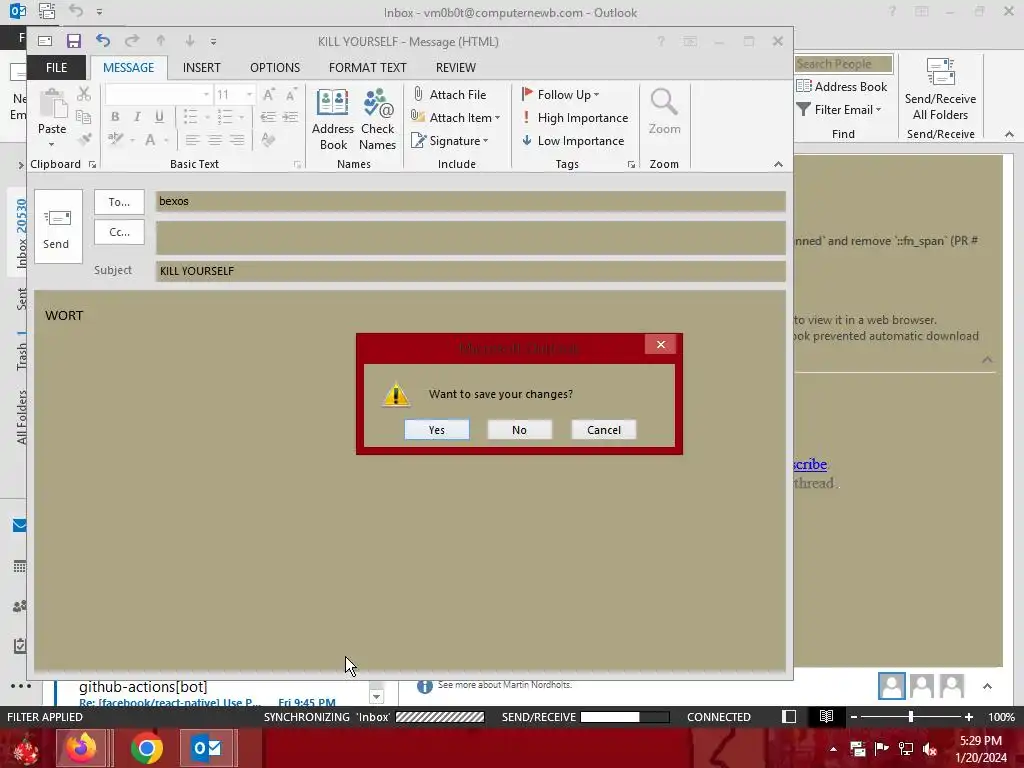Click the Check Names icon
This screenshot has width=1024, height=768.
pyautogui.click(x=377, y=120)
